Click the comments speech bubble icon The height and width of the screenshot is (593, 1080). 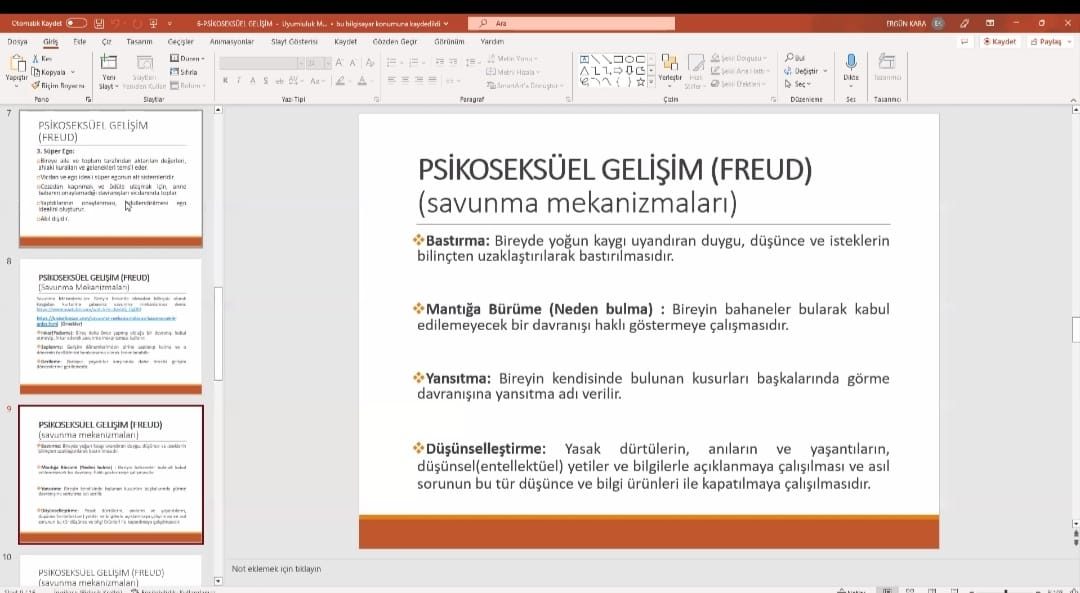point(964,42)
